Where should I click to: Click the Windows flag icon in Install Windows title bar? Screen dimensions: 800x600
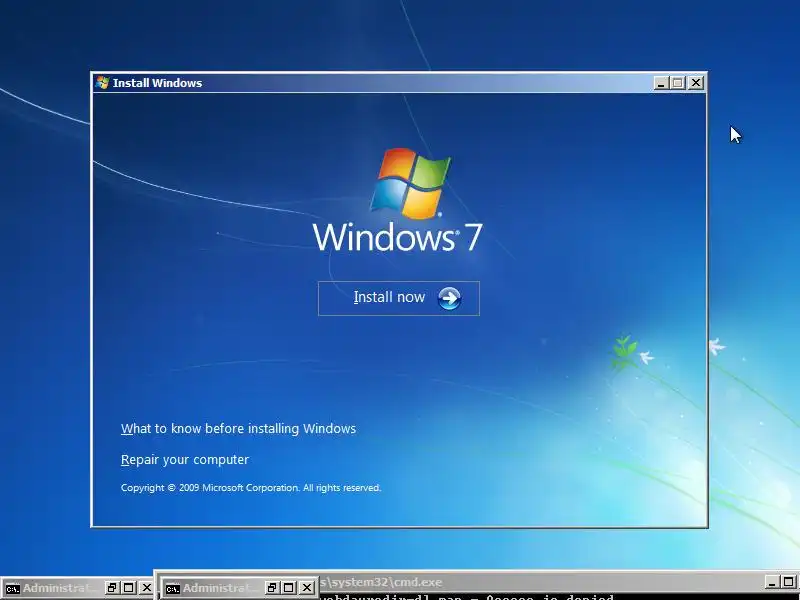[x=103, y=83]
